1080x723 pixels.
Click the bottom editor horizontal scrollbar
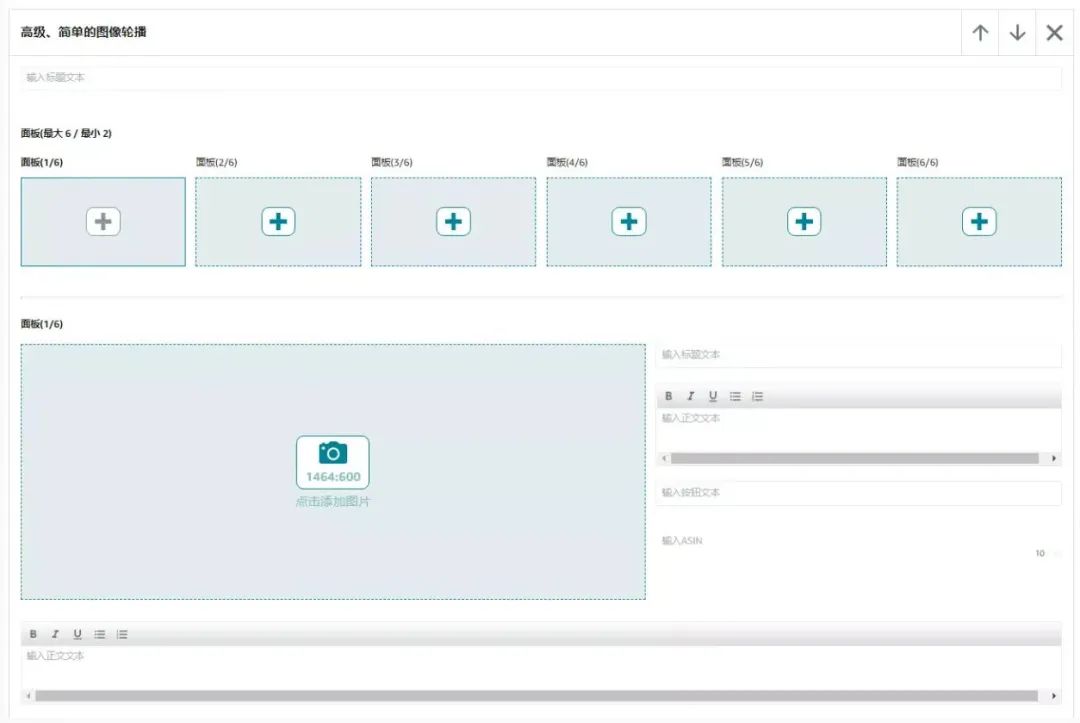click(x=537, y=696)
